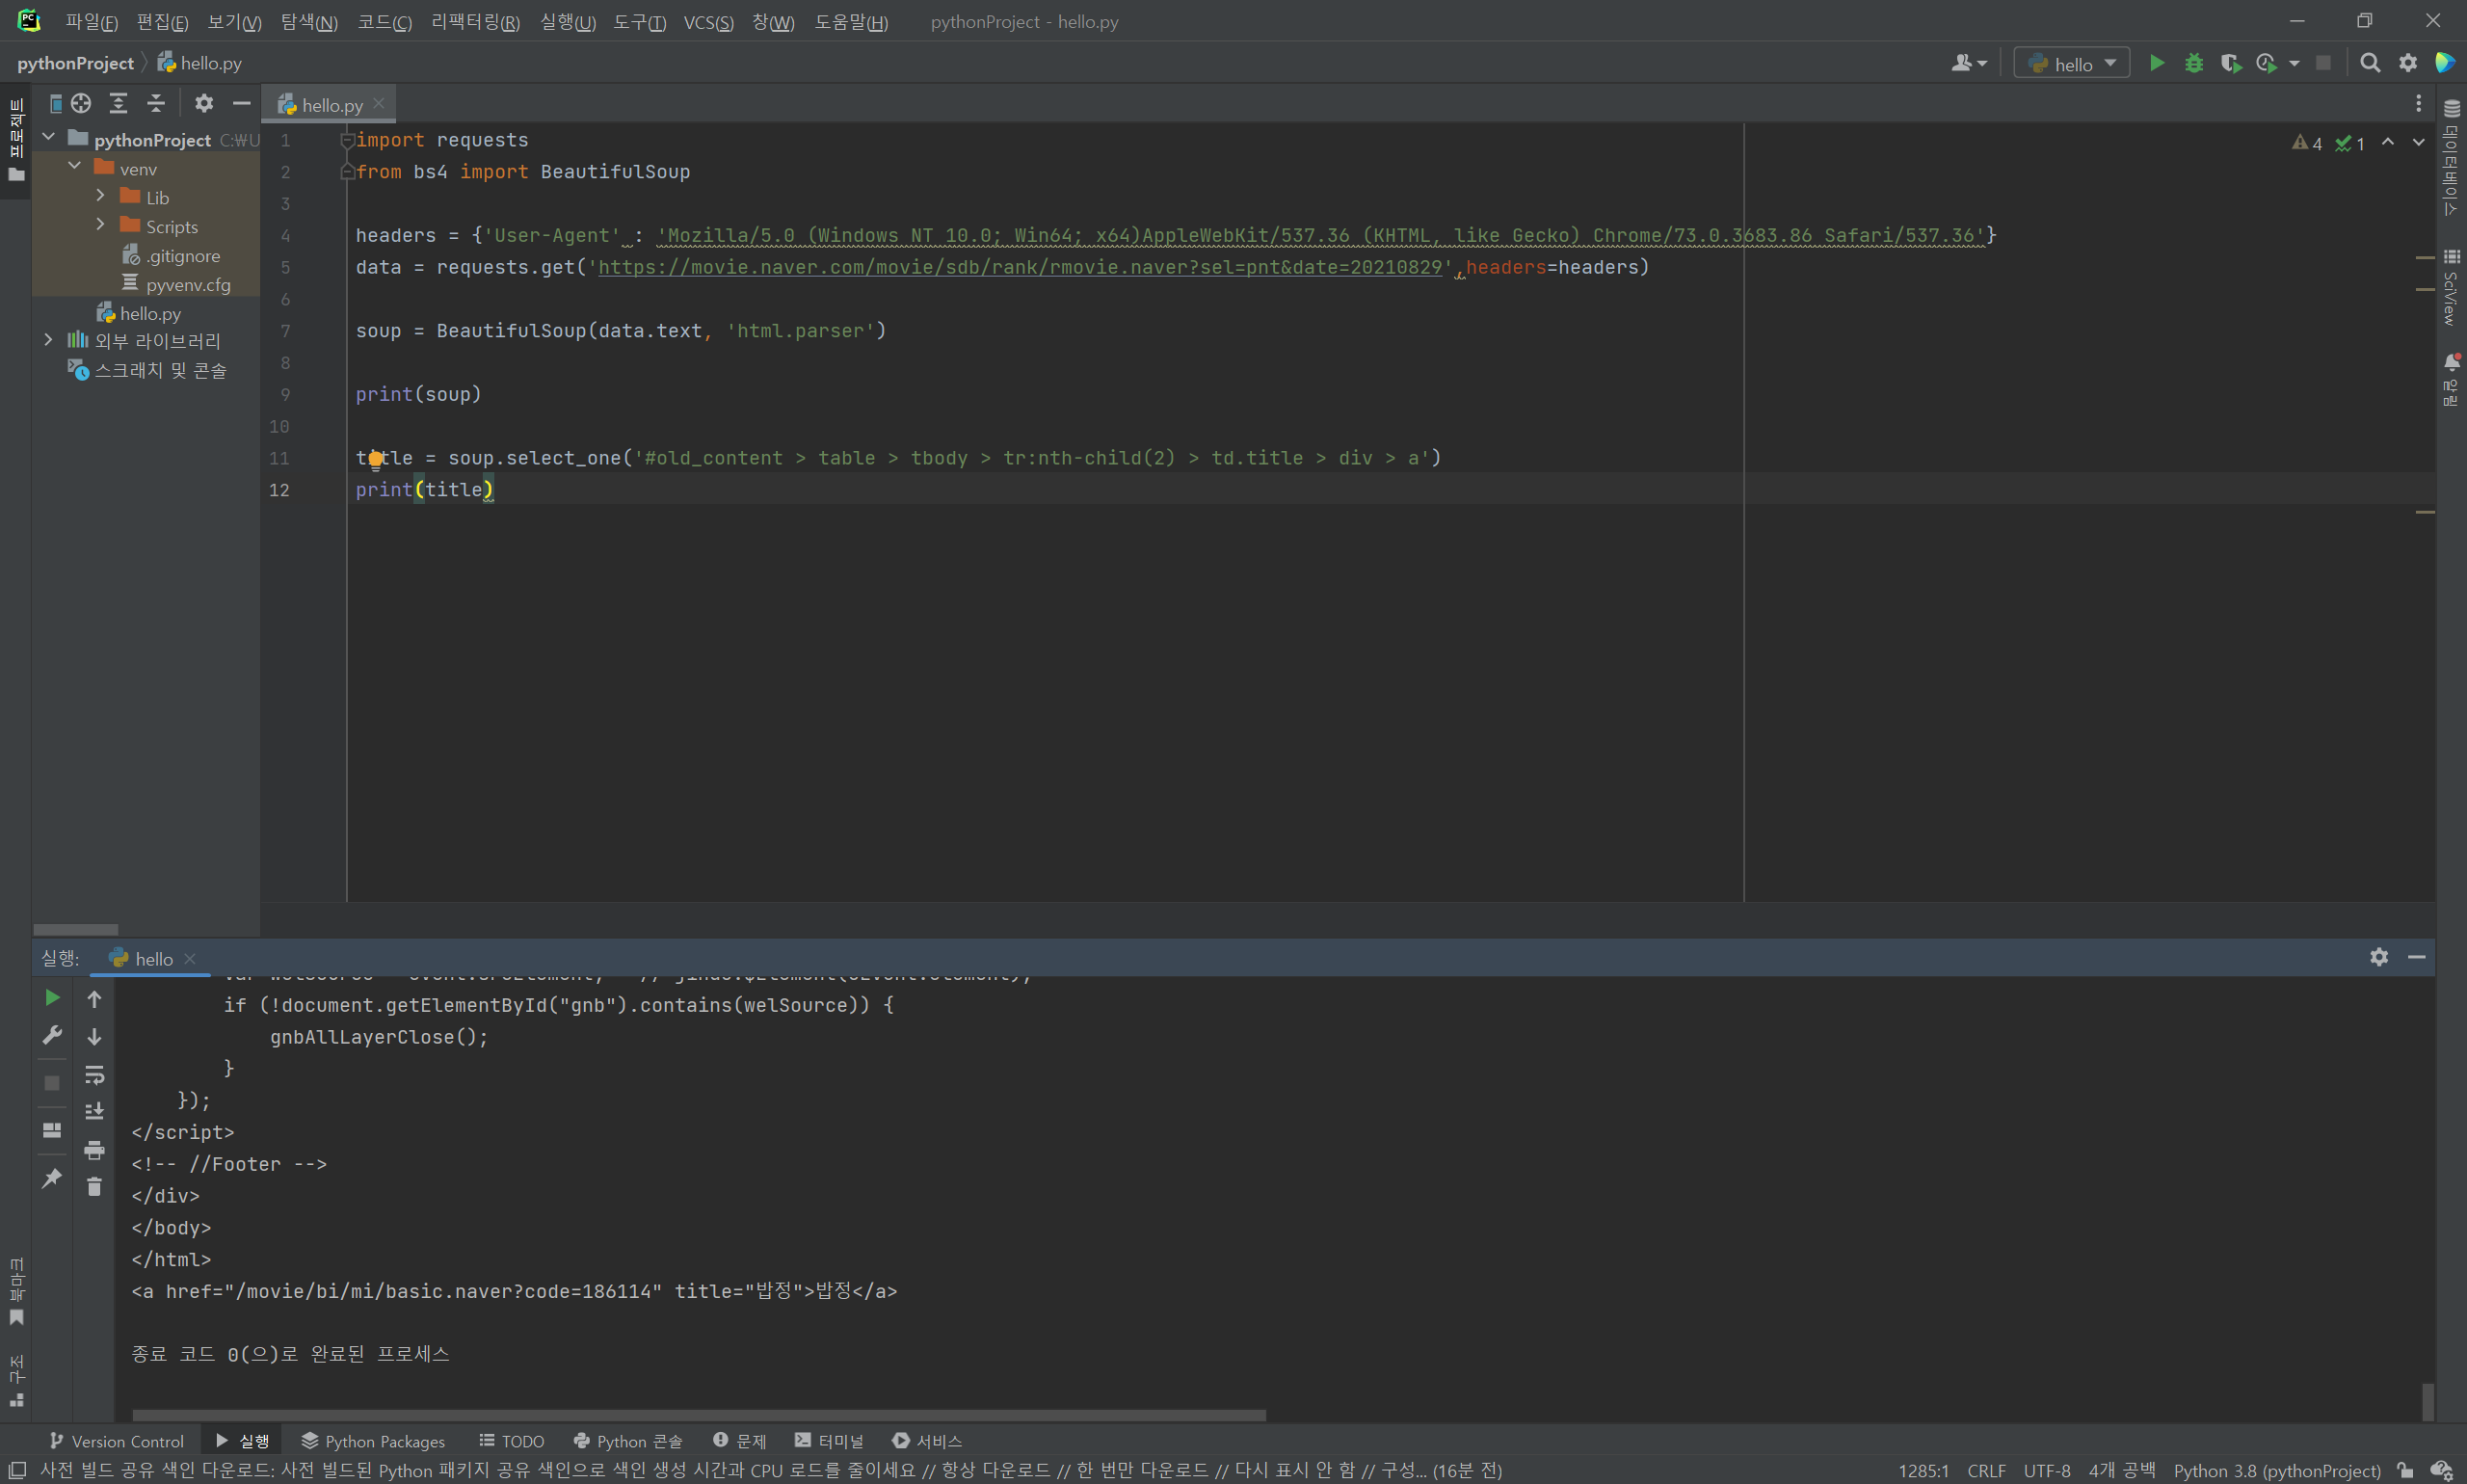Clear all run console output

[94, 1187]
